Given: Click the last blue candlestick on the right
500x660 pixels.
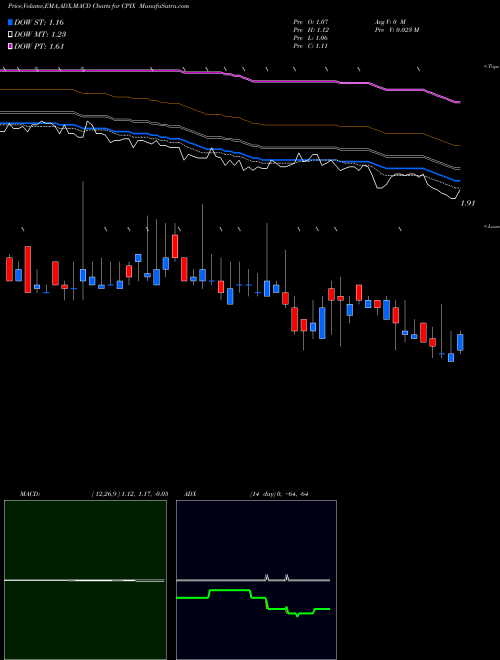Looking at the screenshot, I should click(x=460, y=342).
